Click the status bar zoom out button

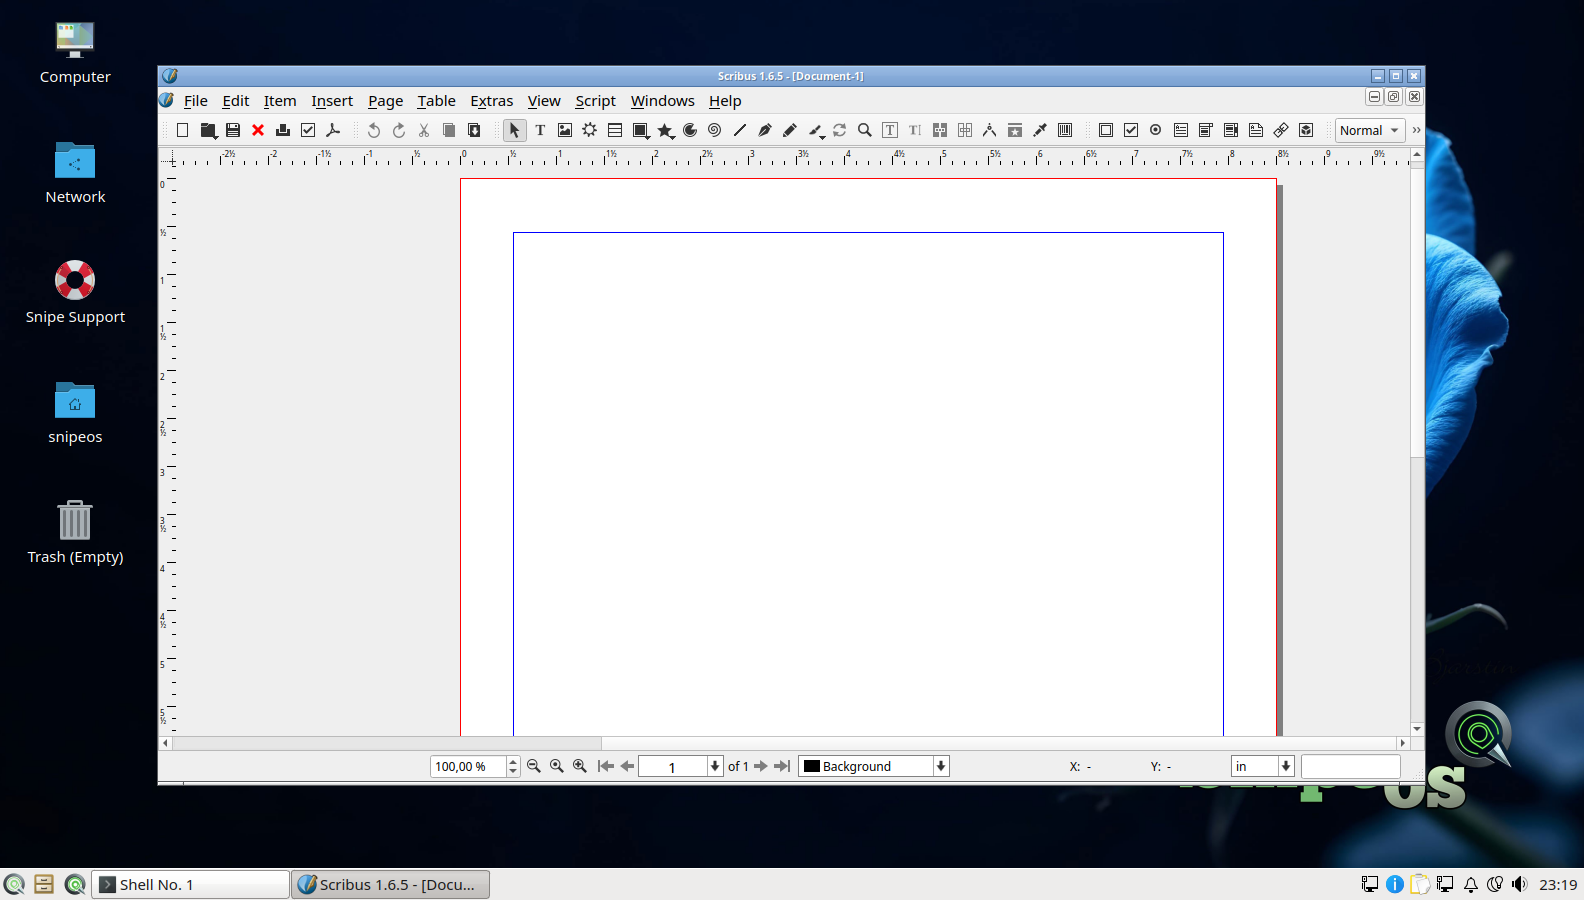pyautogui.click(x=534, y=766)
